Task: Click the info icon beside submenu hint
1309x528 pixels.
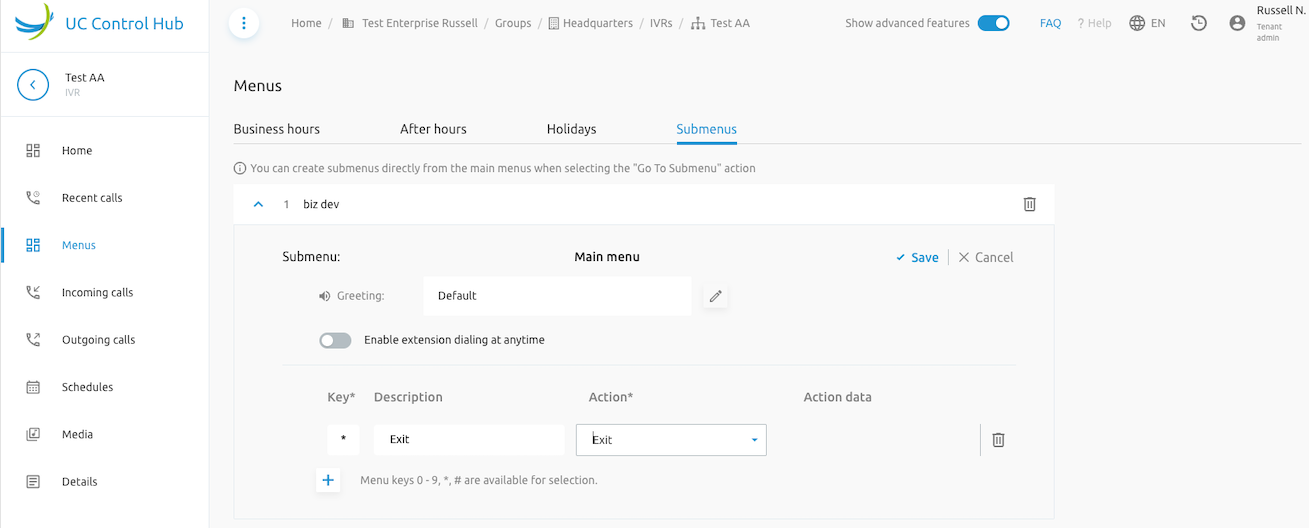Action: (240, 169)
